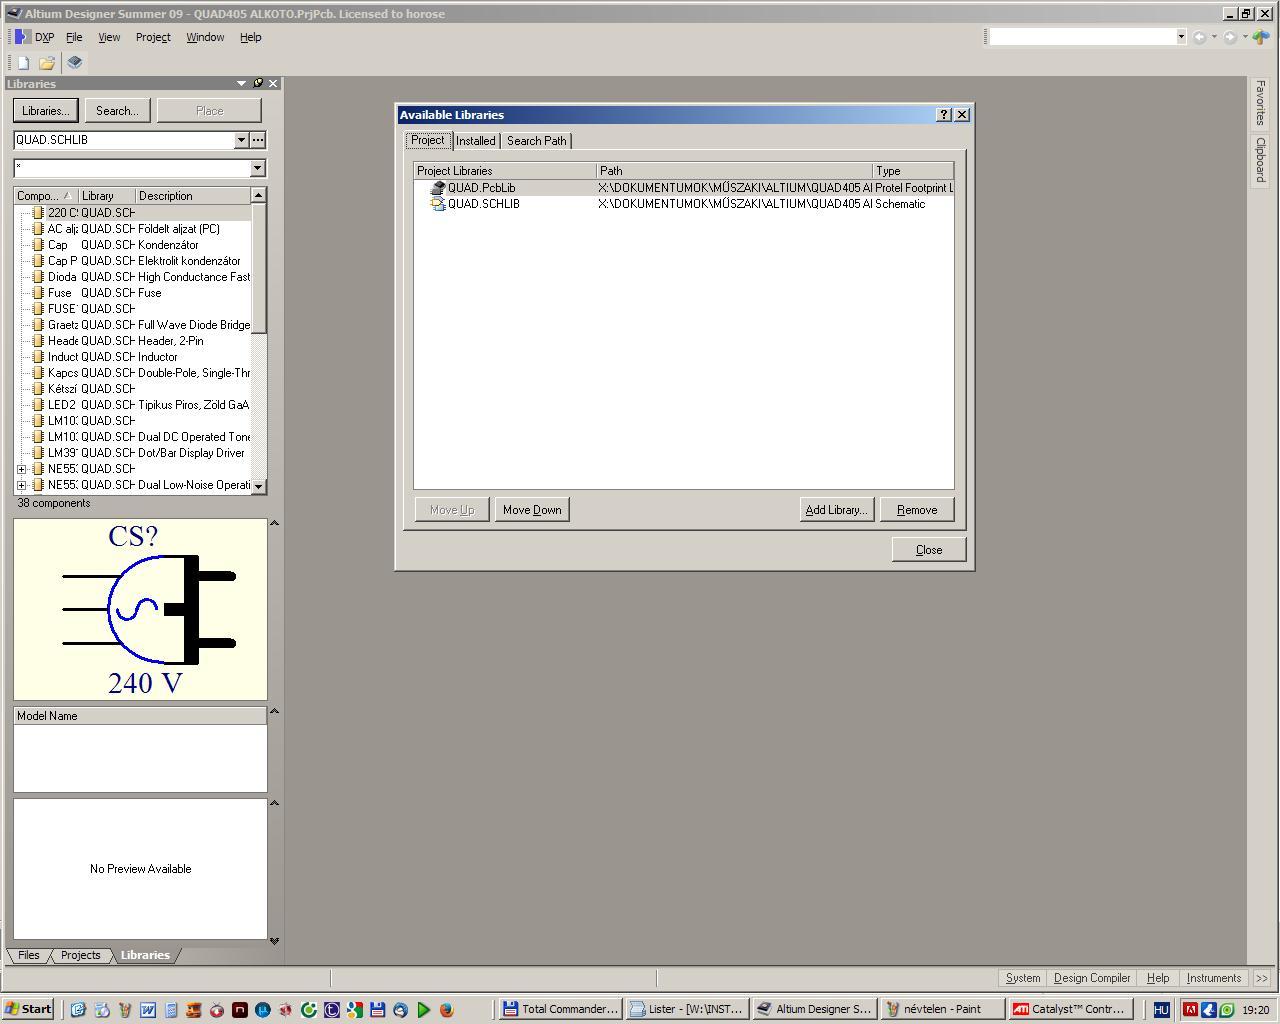Click the navigate back arrow in toolbar
Image resolution: width=1280 pixels, height=1024 pixels.
click(1199, 37)
